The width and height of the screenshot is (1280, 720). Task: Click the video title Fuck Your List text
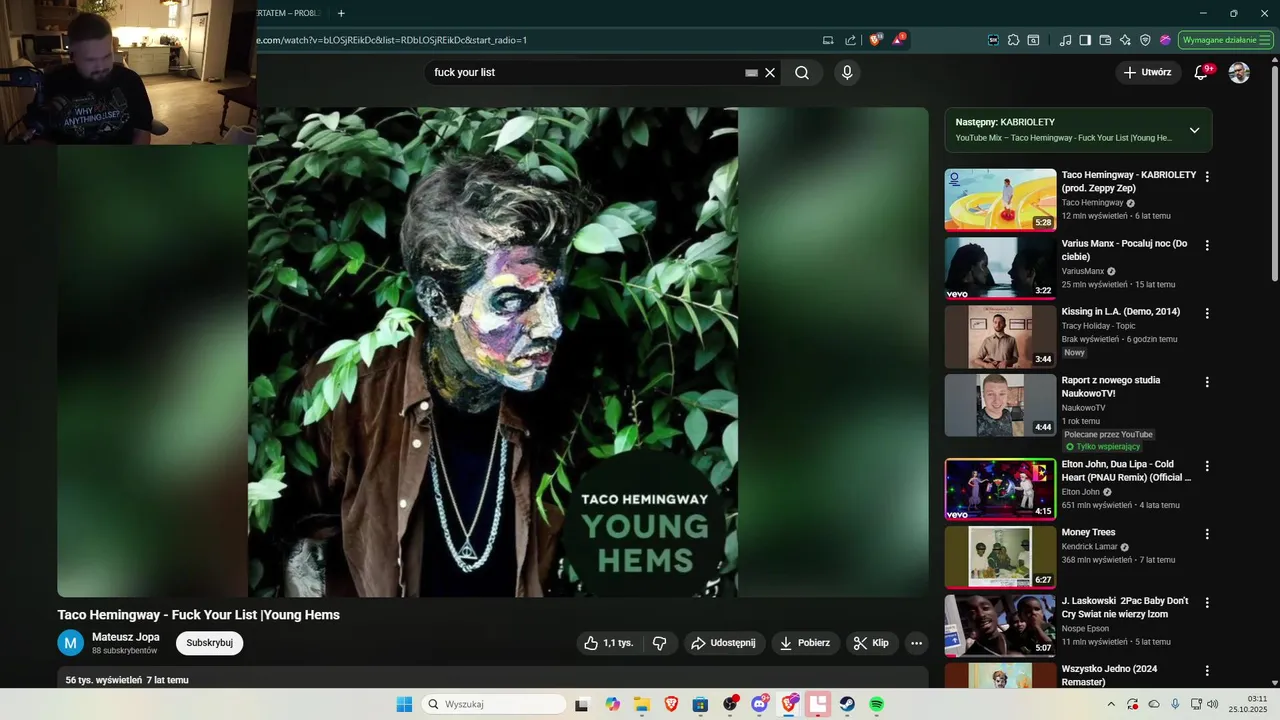199,615
